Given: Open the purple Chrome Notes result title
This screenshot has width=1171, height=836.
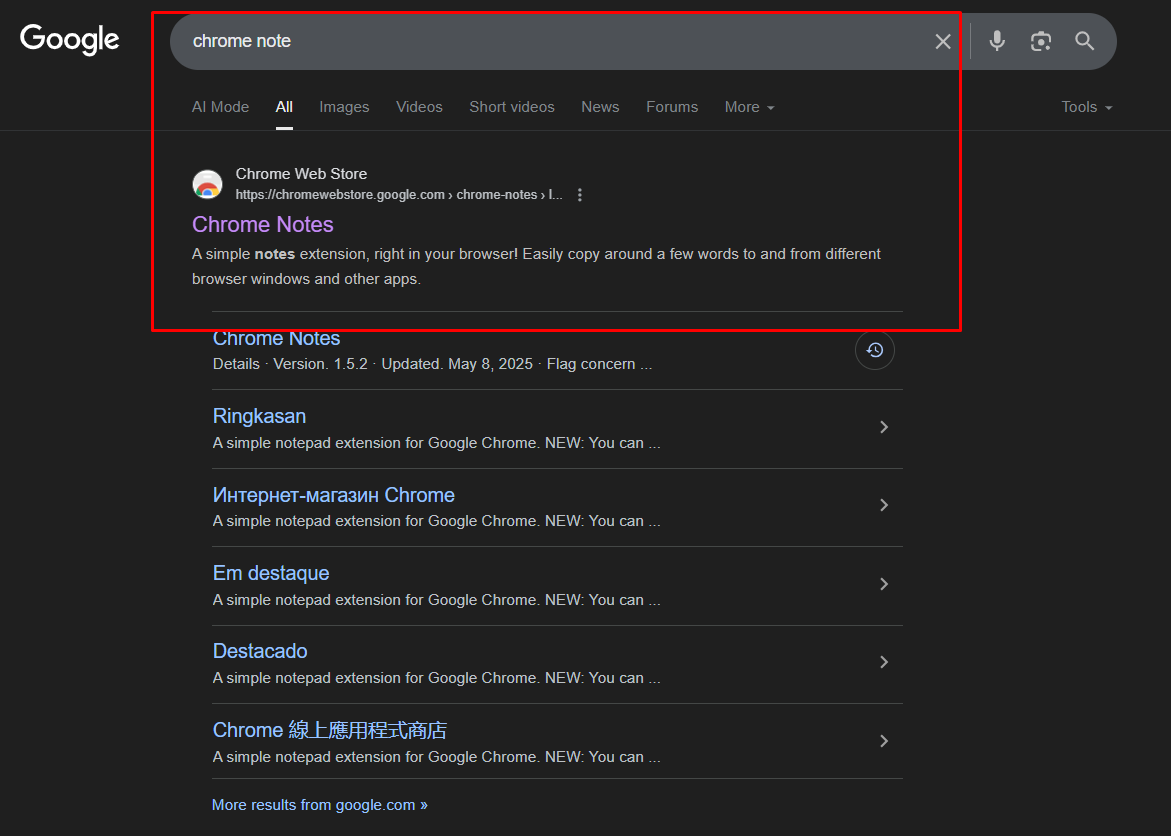Looking at the screenshot, I should click(263, 224).
